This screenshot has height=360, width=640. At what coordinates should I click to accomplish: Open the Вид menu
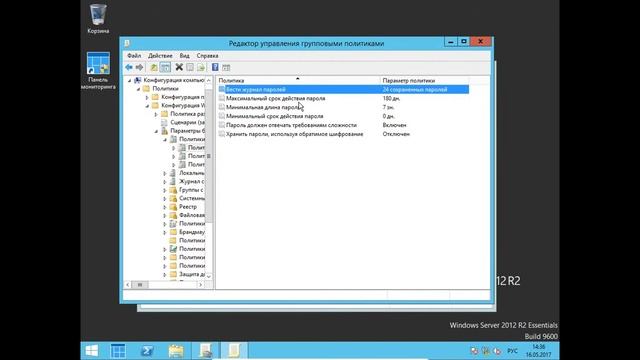(184, 56)
